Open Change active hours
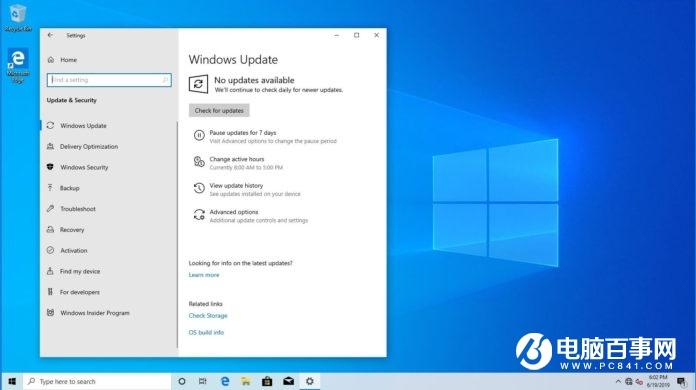This screenshot has height=390, width=696. click(x=237, y=159)
